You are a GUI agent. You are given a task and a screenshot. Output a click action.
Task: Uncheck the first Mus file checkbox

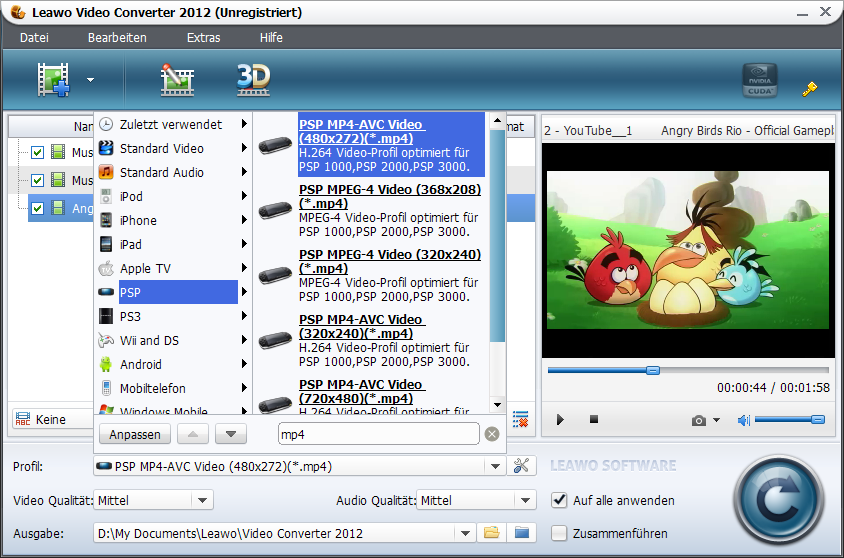[x=37, y=152]
